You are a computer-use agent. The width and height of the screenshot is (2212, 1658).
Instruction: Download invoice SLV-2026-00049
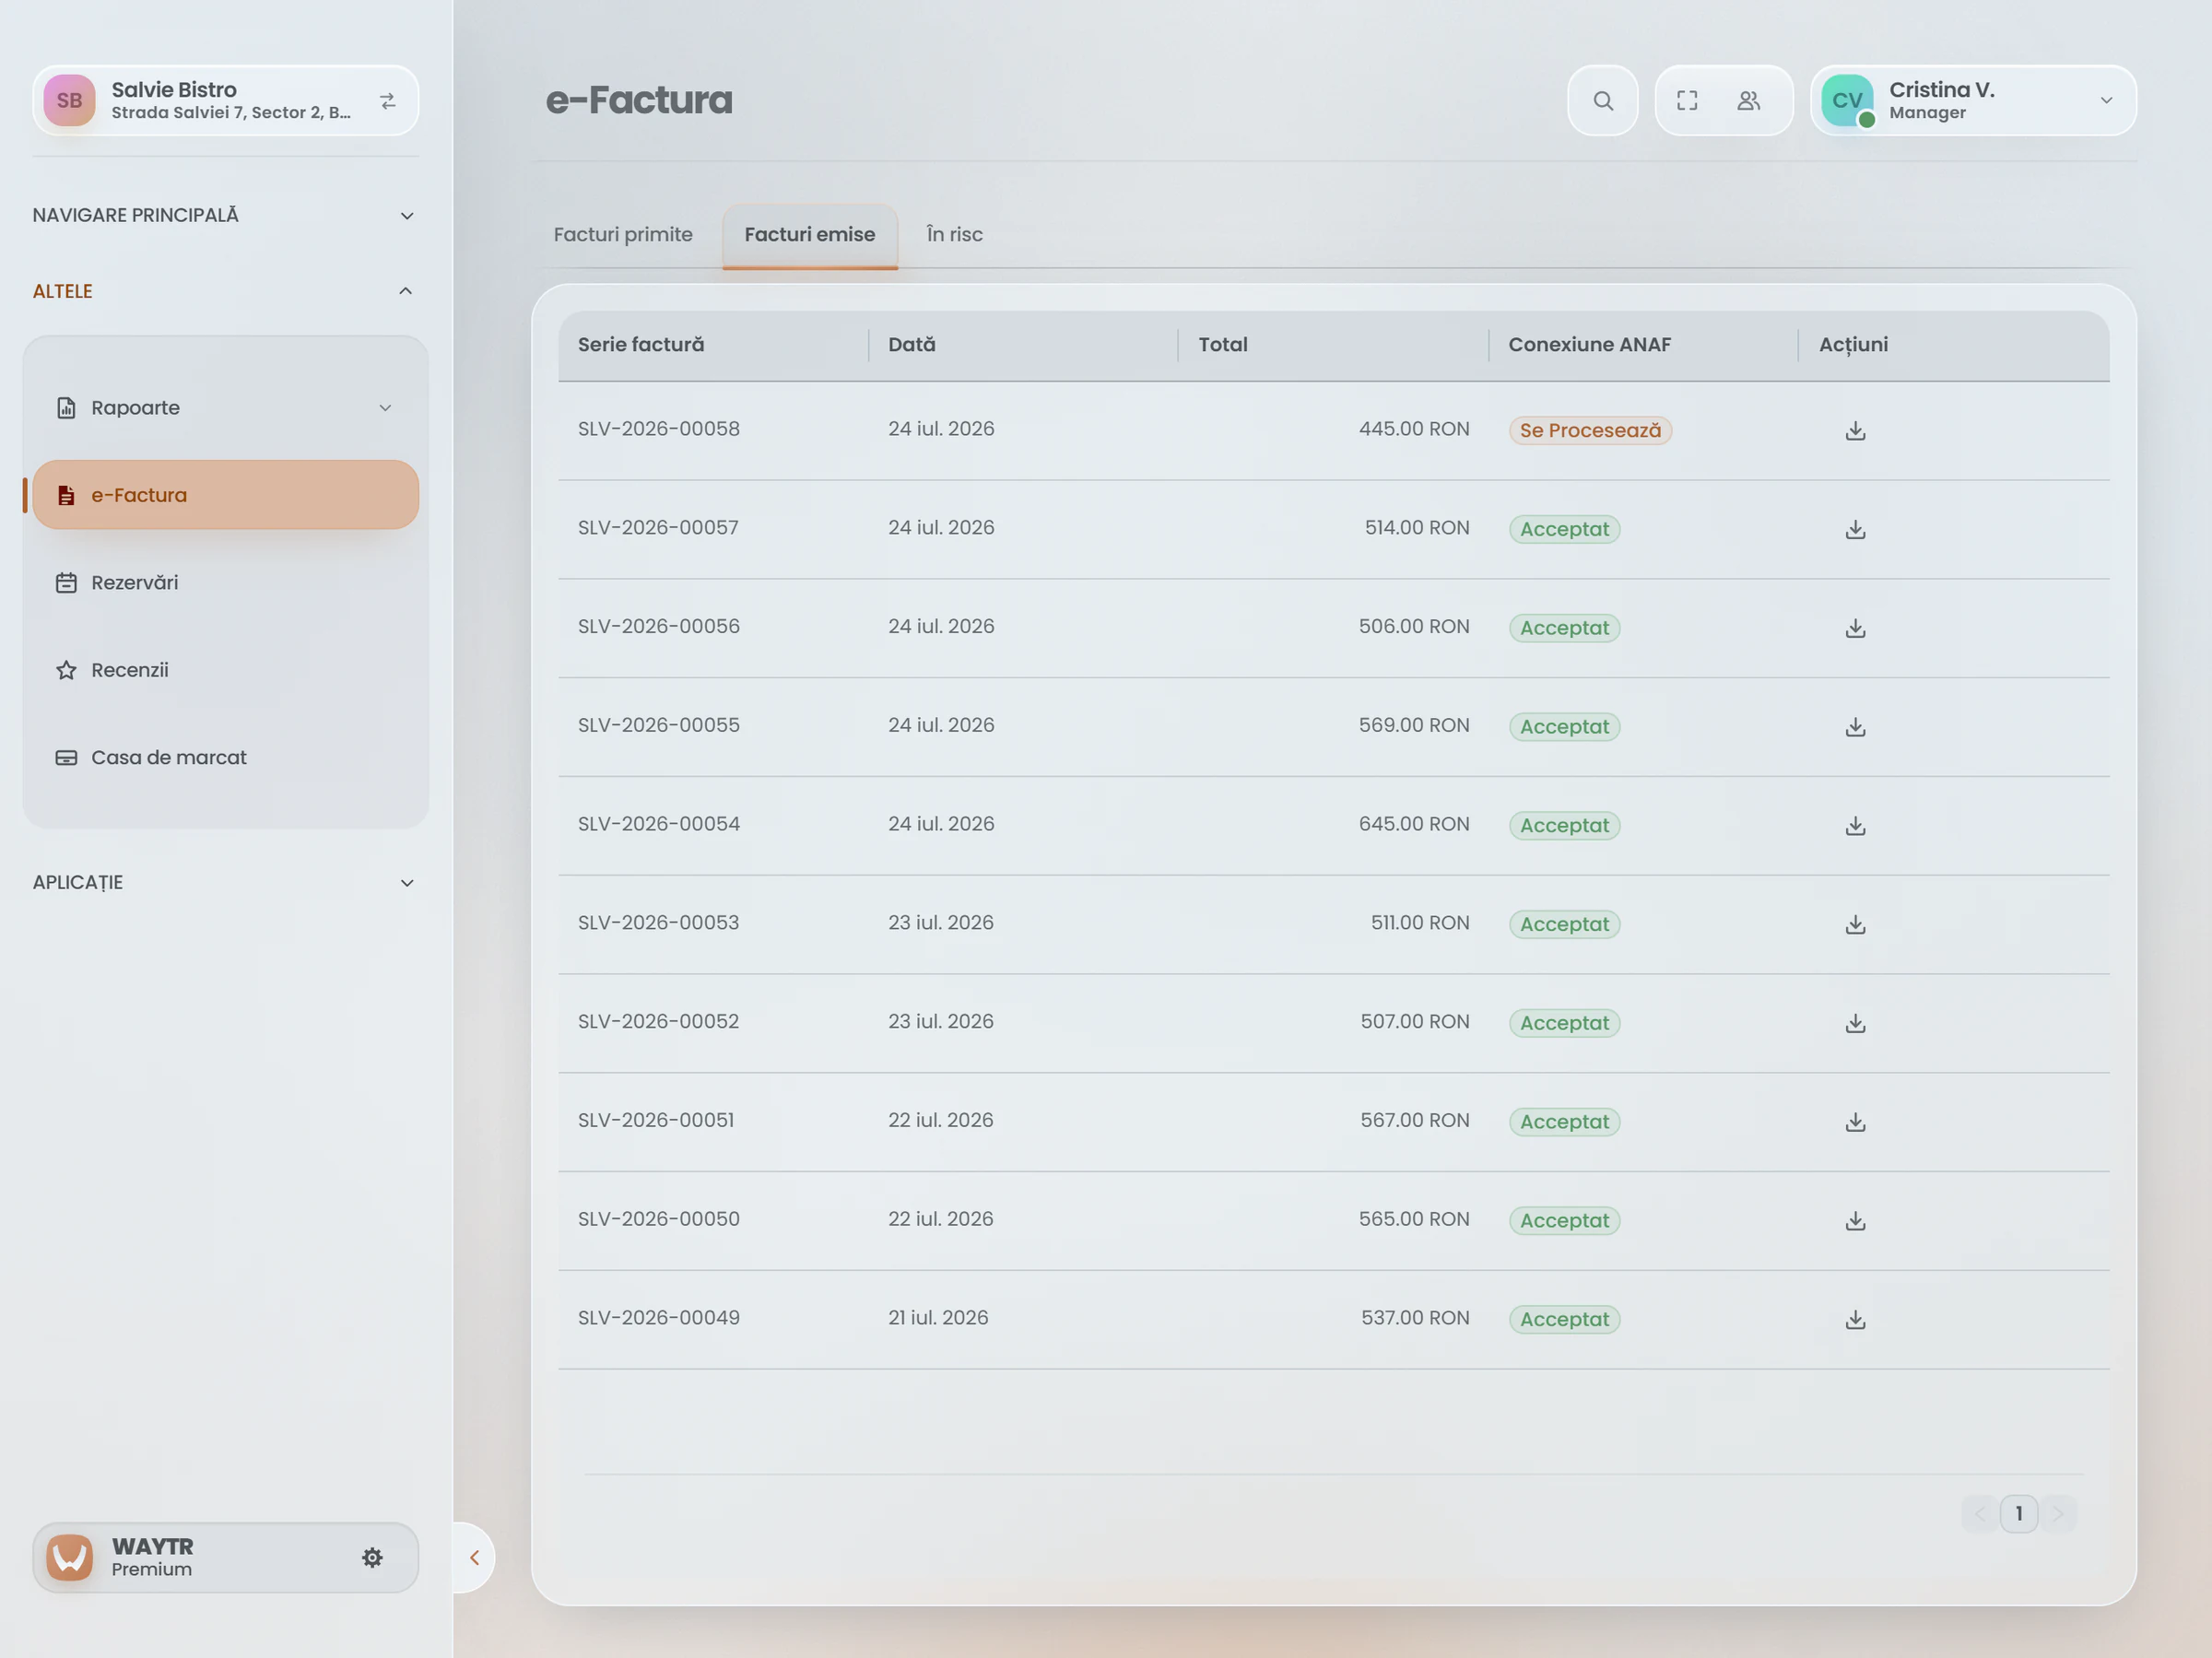coord(1855,1320)
